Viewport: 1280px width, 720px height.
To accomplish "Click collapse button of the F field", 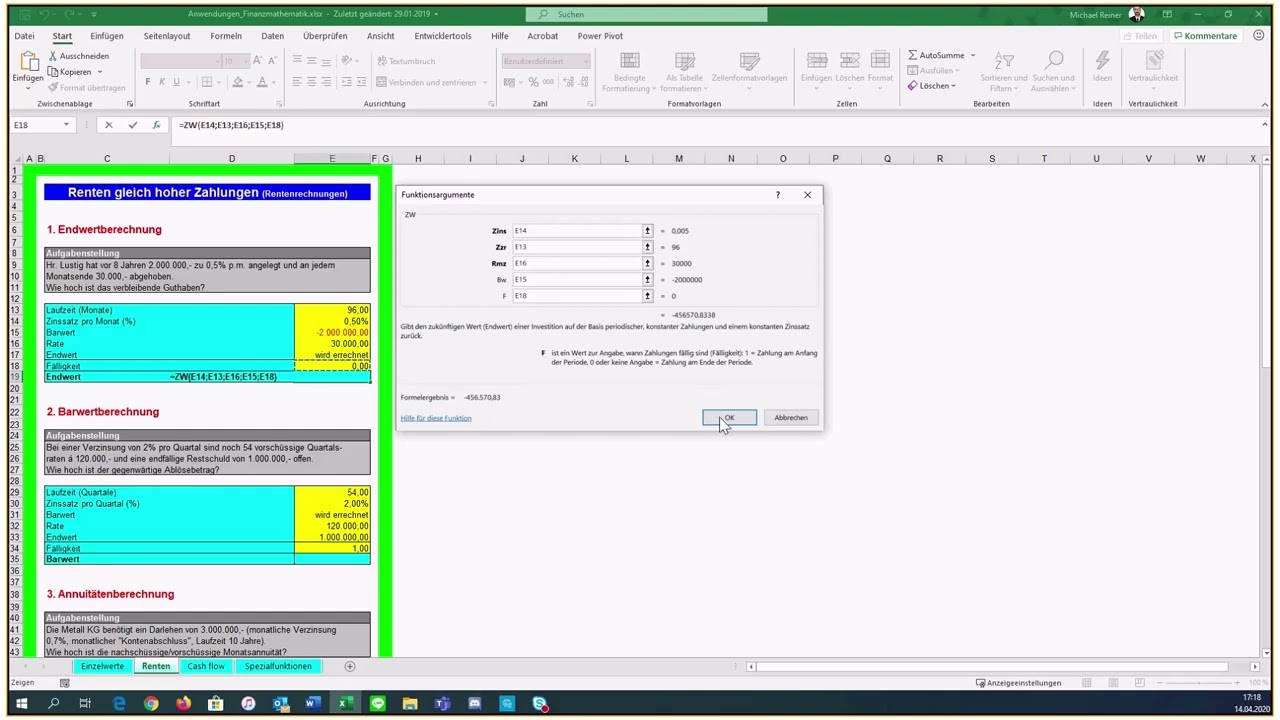I will [647, 296].
